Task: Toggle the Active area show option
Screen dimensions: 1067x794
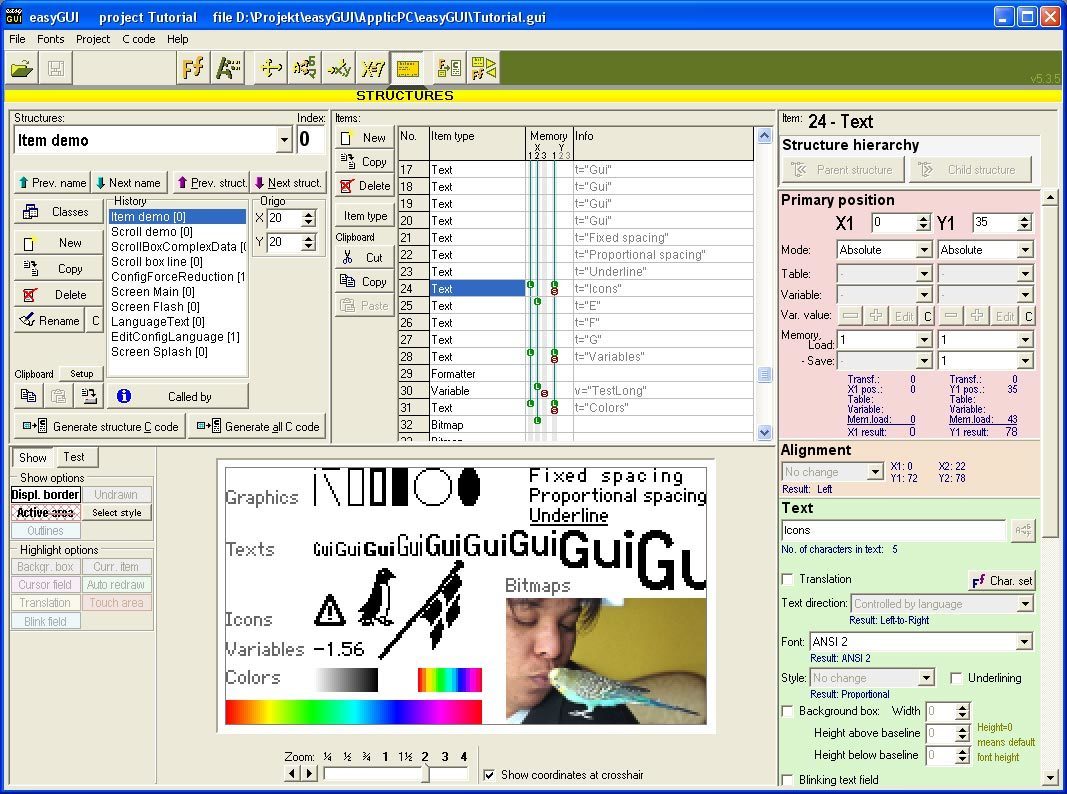Action: tap(46, 512)
